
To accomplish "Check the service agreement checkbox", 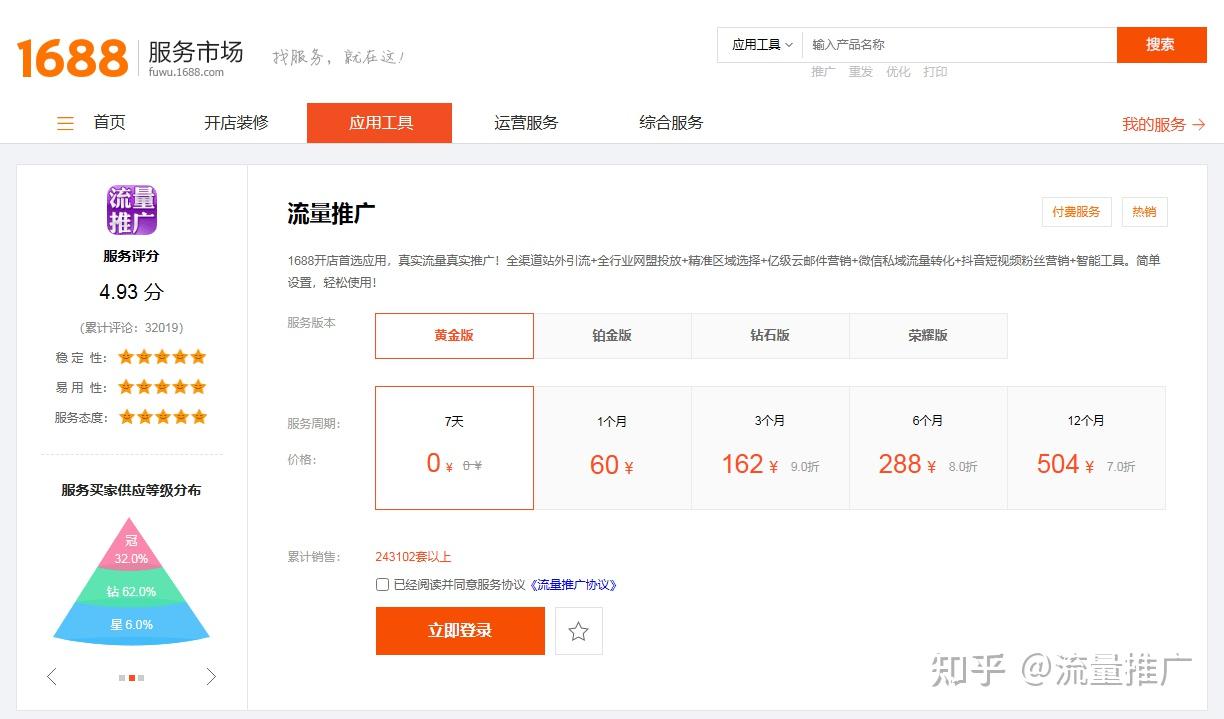I will [x=382, y=584].
